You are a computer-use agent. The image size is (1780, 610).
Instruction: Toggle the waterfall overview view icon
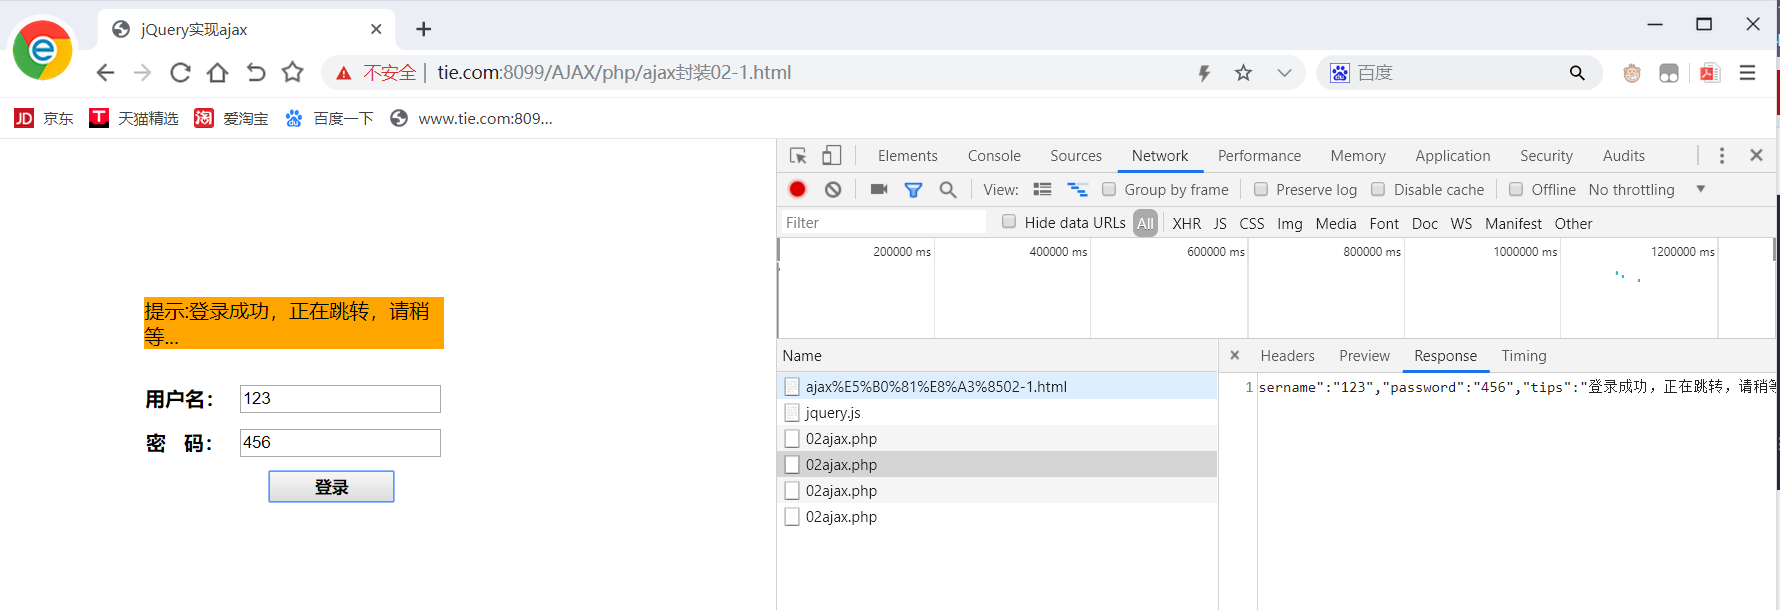point(1077,189)
